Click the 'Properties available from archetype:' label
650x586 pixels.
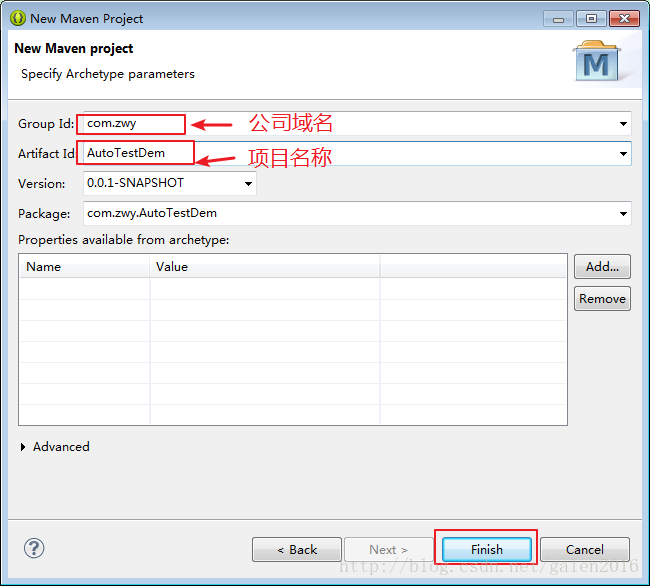[124, 240]
